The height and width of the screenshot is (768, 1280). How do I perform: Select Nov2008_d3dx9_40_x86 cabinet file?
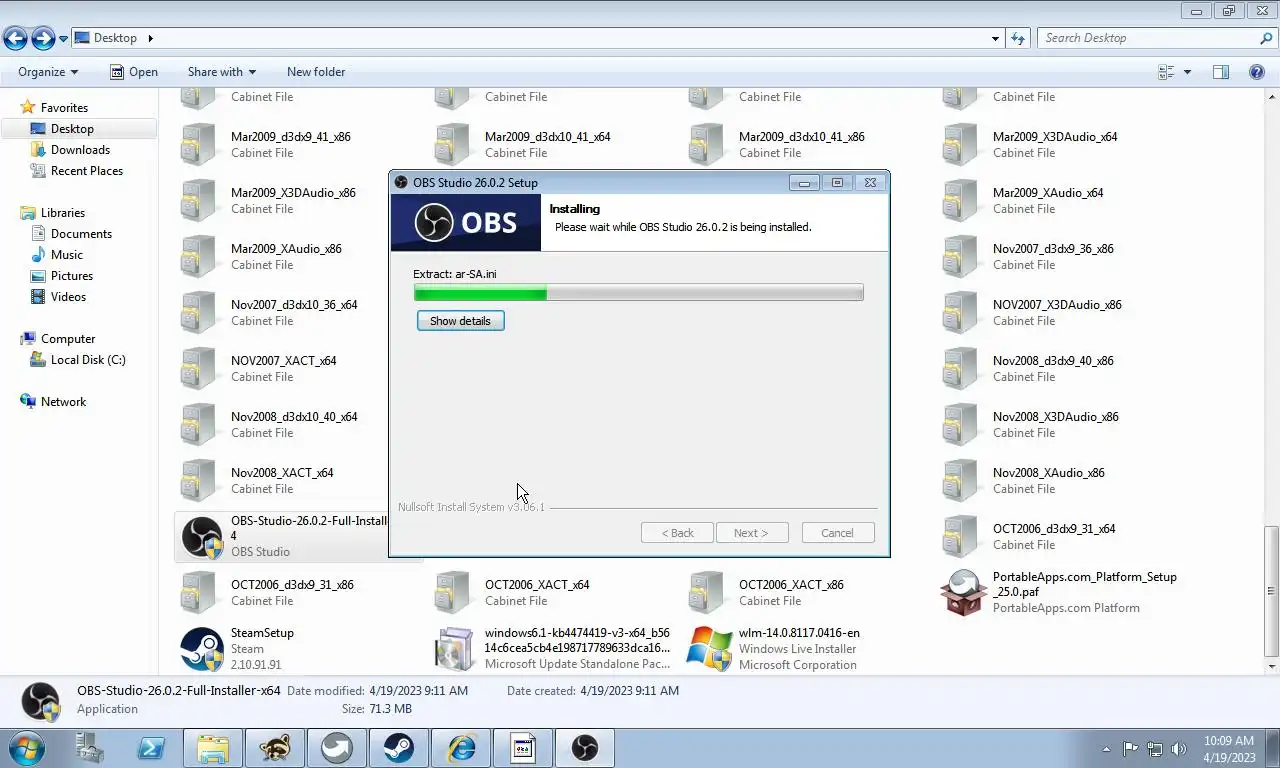(1053, 361)
